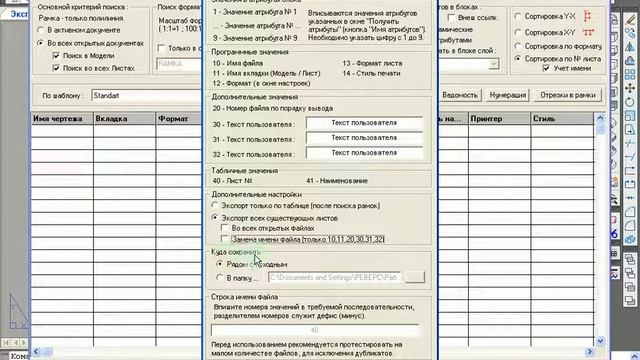Select the Rotate tool
This screenshot has height=360, width=640.
(630, 102)
